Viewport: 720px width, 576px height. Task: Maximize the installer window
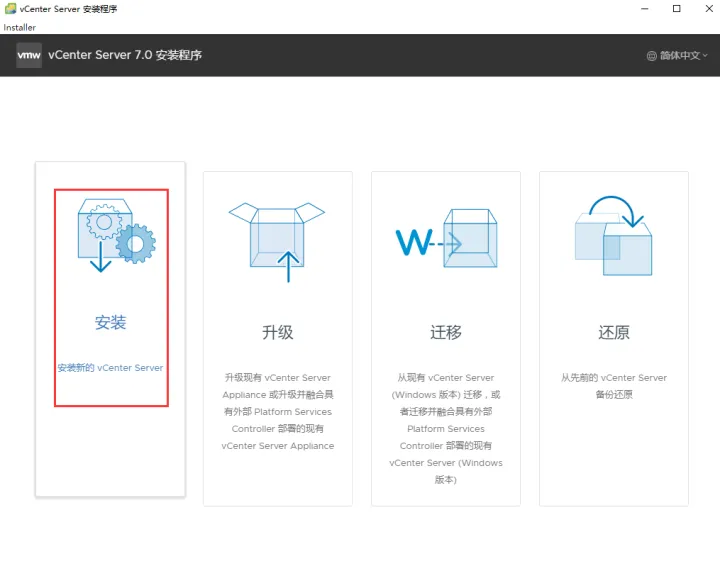pyautogui.click(x=676, y=9)
